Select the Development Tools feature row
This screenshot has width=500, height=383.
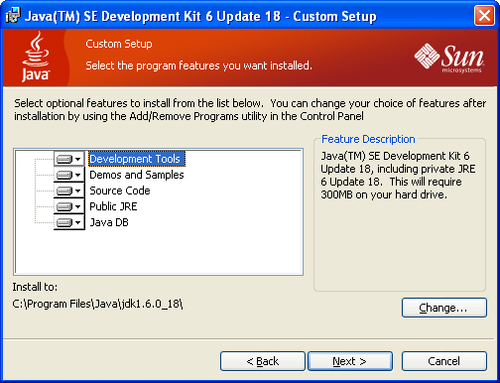(136, 159)
